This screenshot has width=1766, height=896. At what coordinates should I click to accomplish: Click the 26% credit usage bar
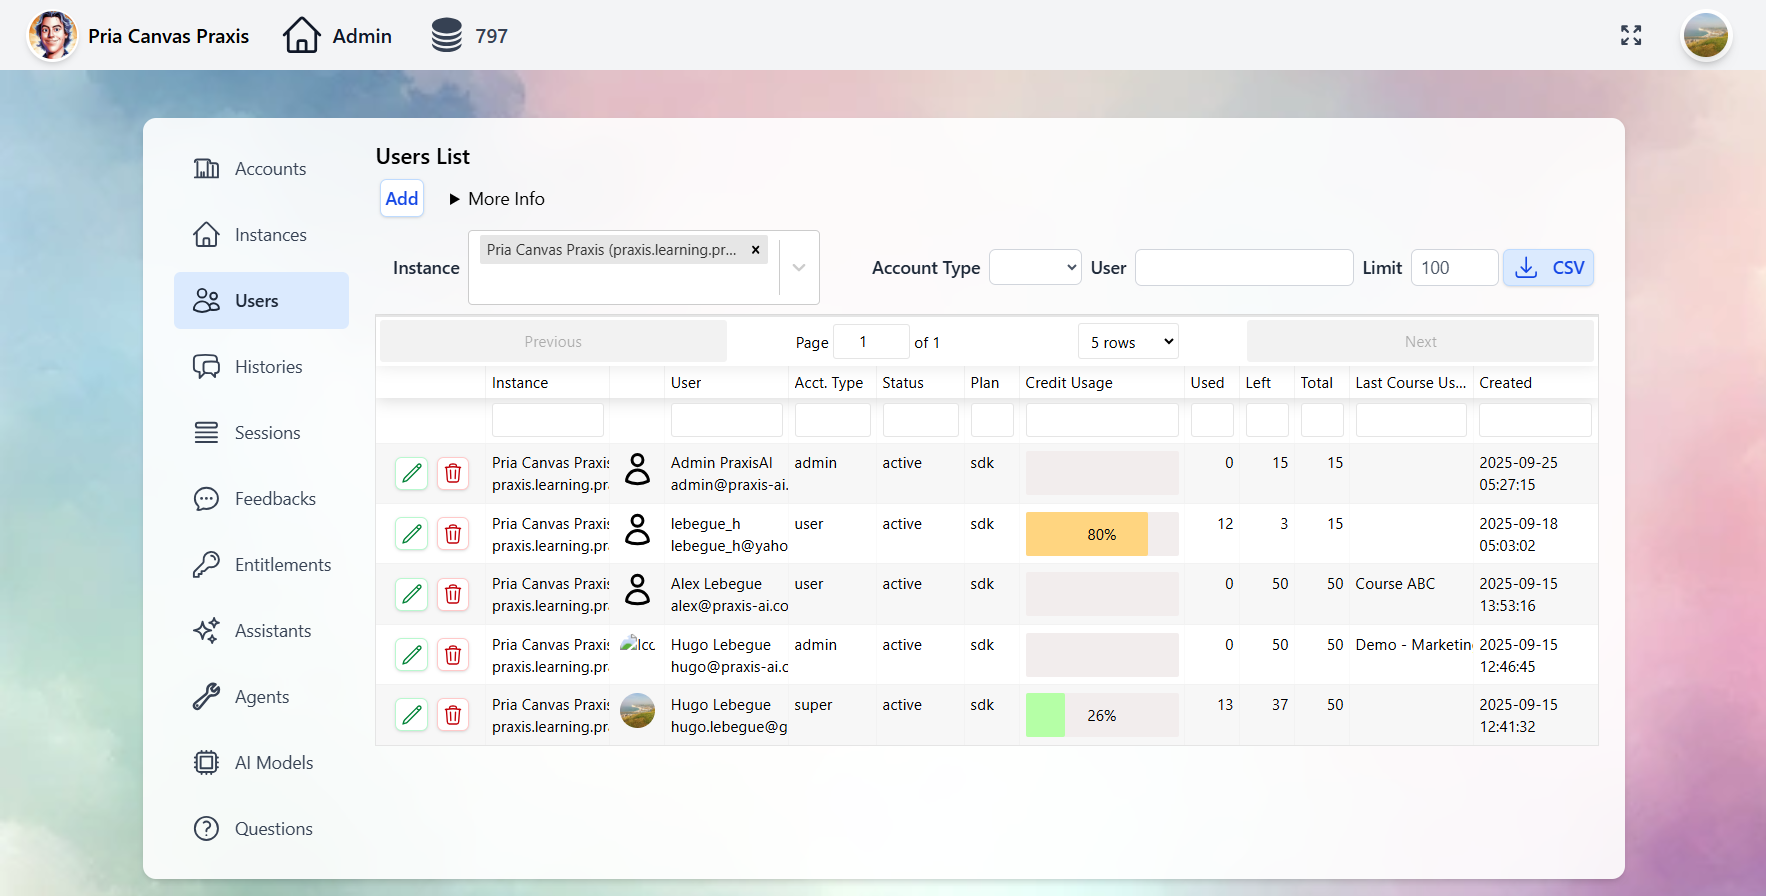pyautogui.click(x=1102, y=715)
